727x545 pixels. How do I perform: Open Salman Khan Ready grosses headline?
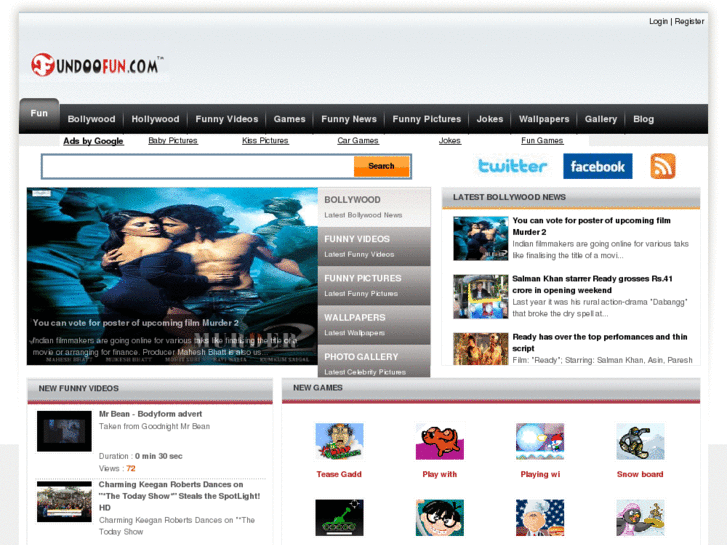(593, 284)
